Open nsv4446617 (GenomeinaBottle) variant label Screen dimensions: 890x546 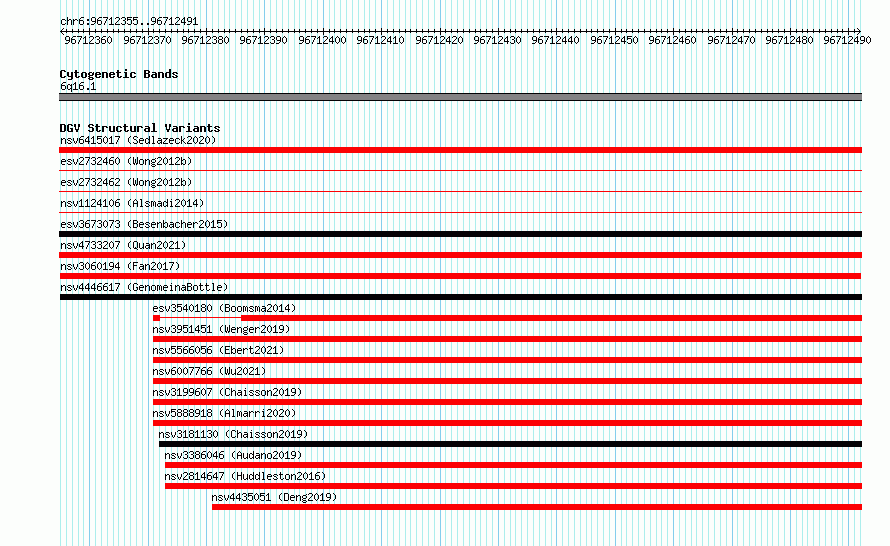coord(144,287)
